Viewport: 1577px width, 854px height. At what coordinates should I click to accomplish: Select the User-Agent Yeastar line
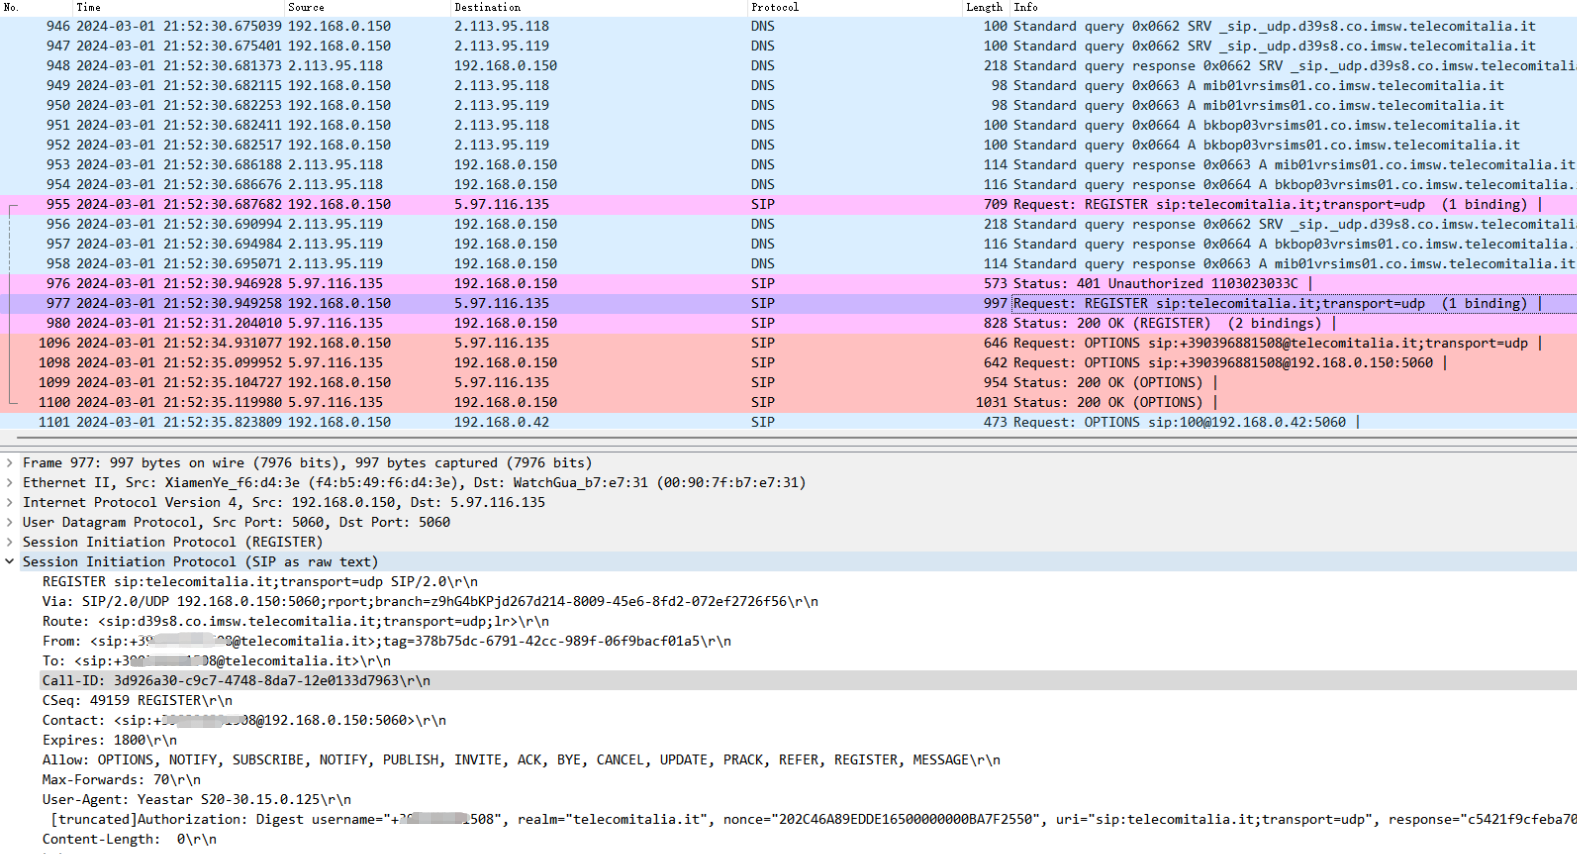pos(196,800)
